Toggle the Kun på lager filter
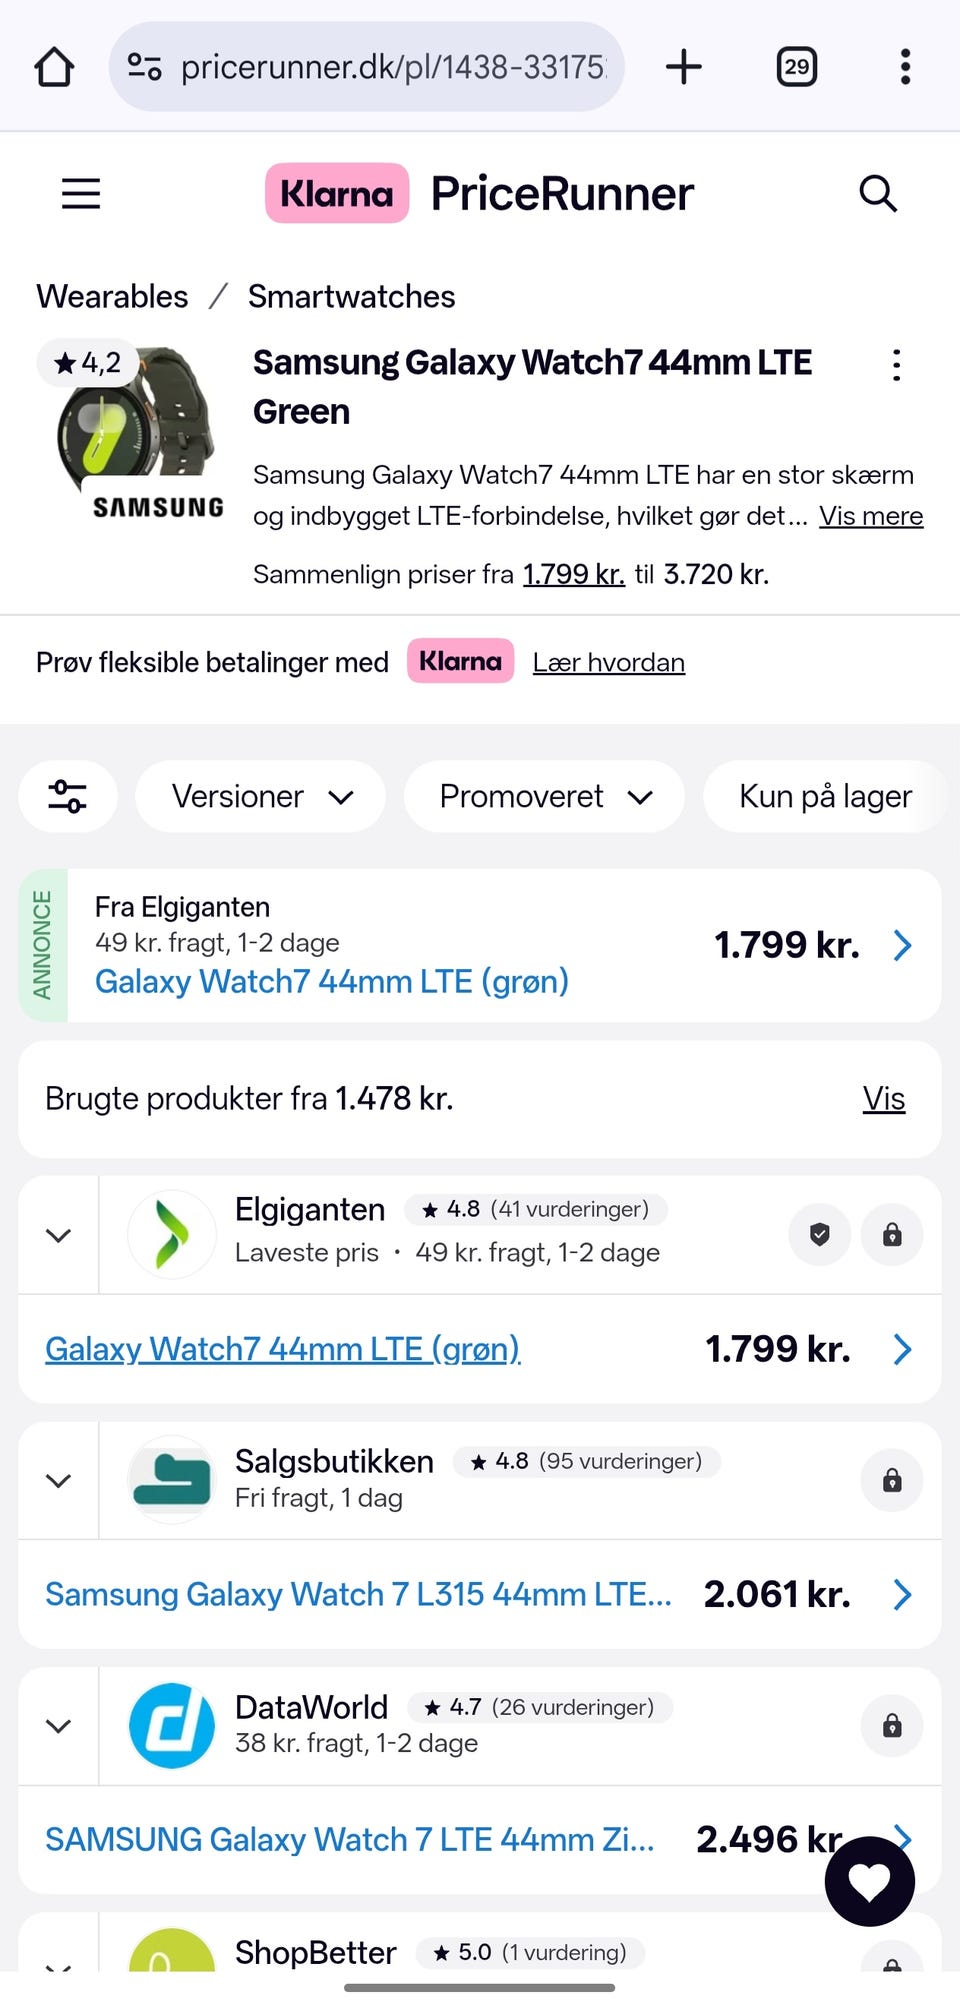Screen dimensions: 960x2008 point(825,796)
